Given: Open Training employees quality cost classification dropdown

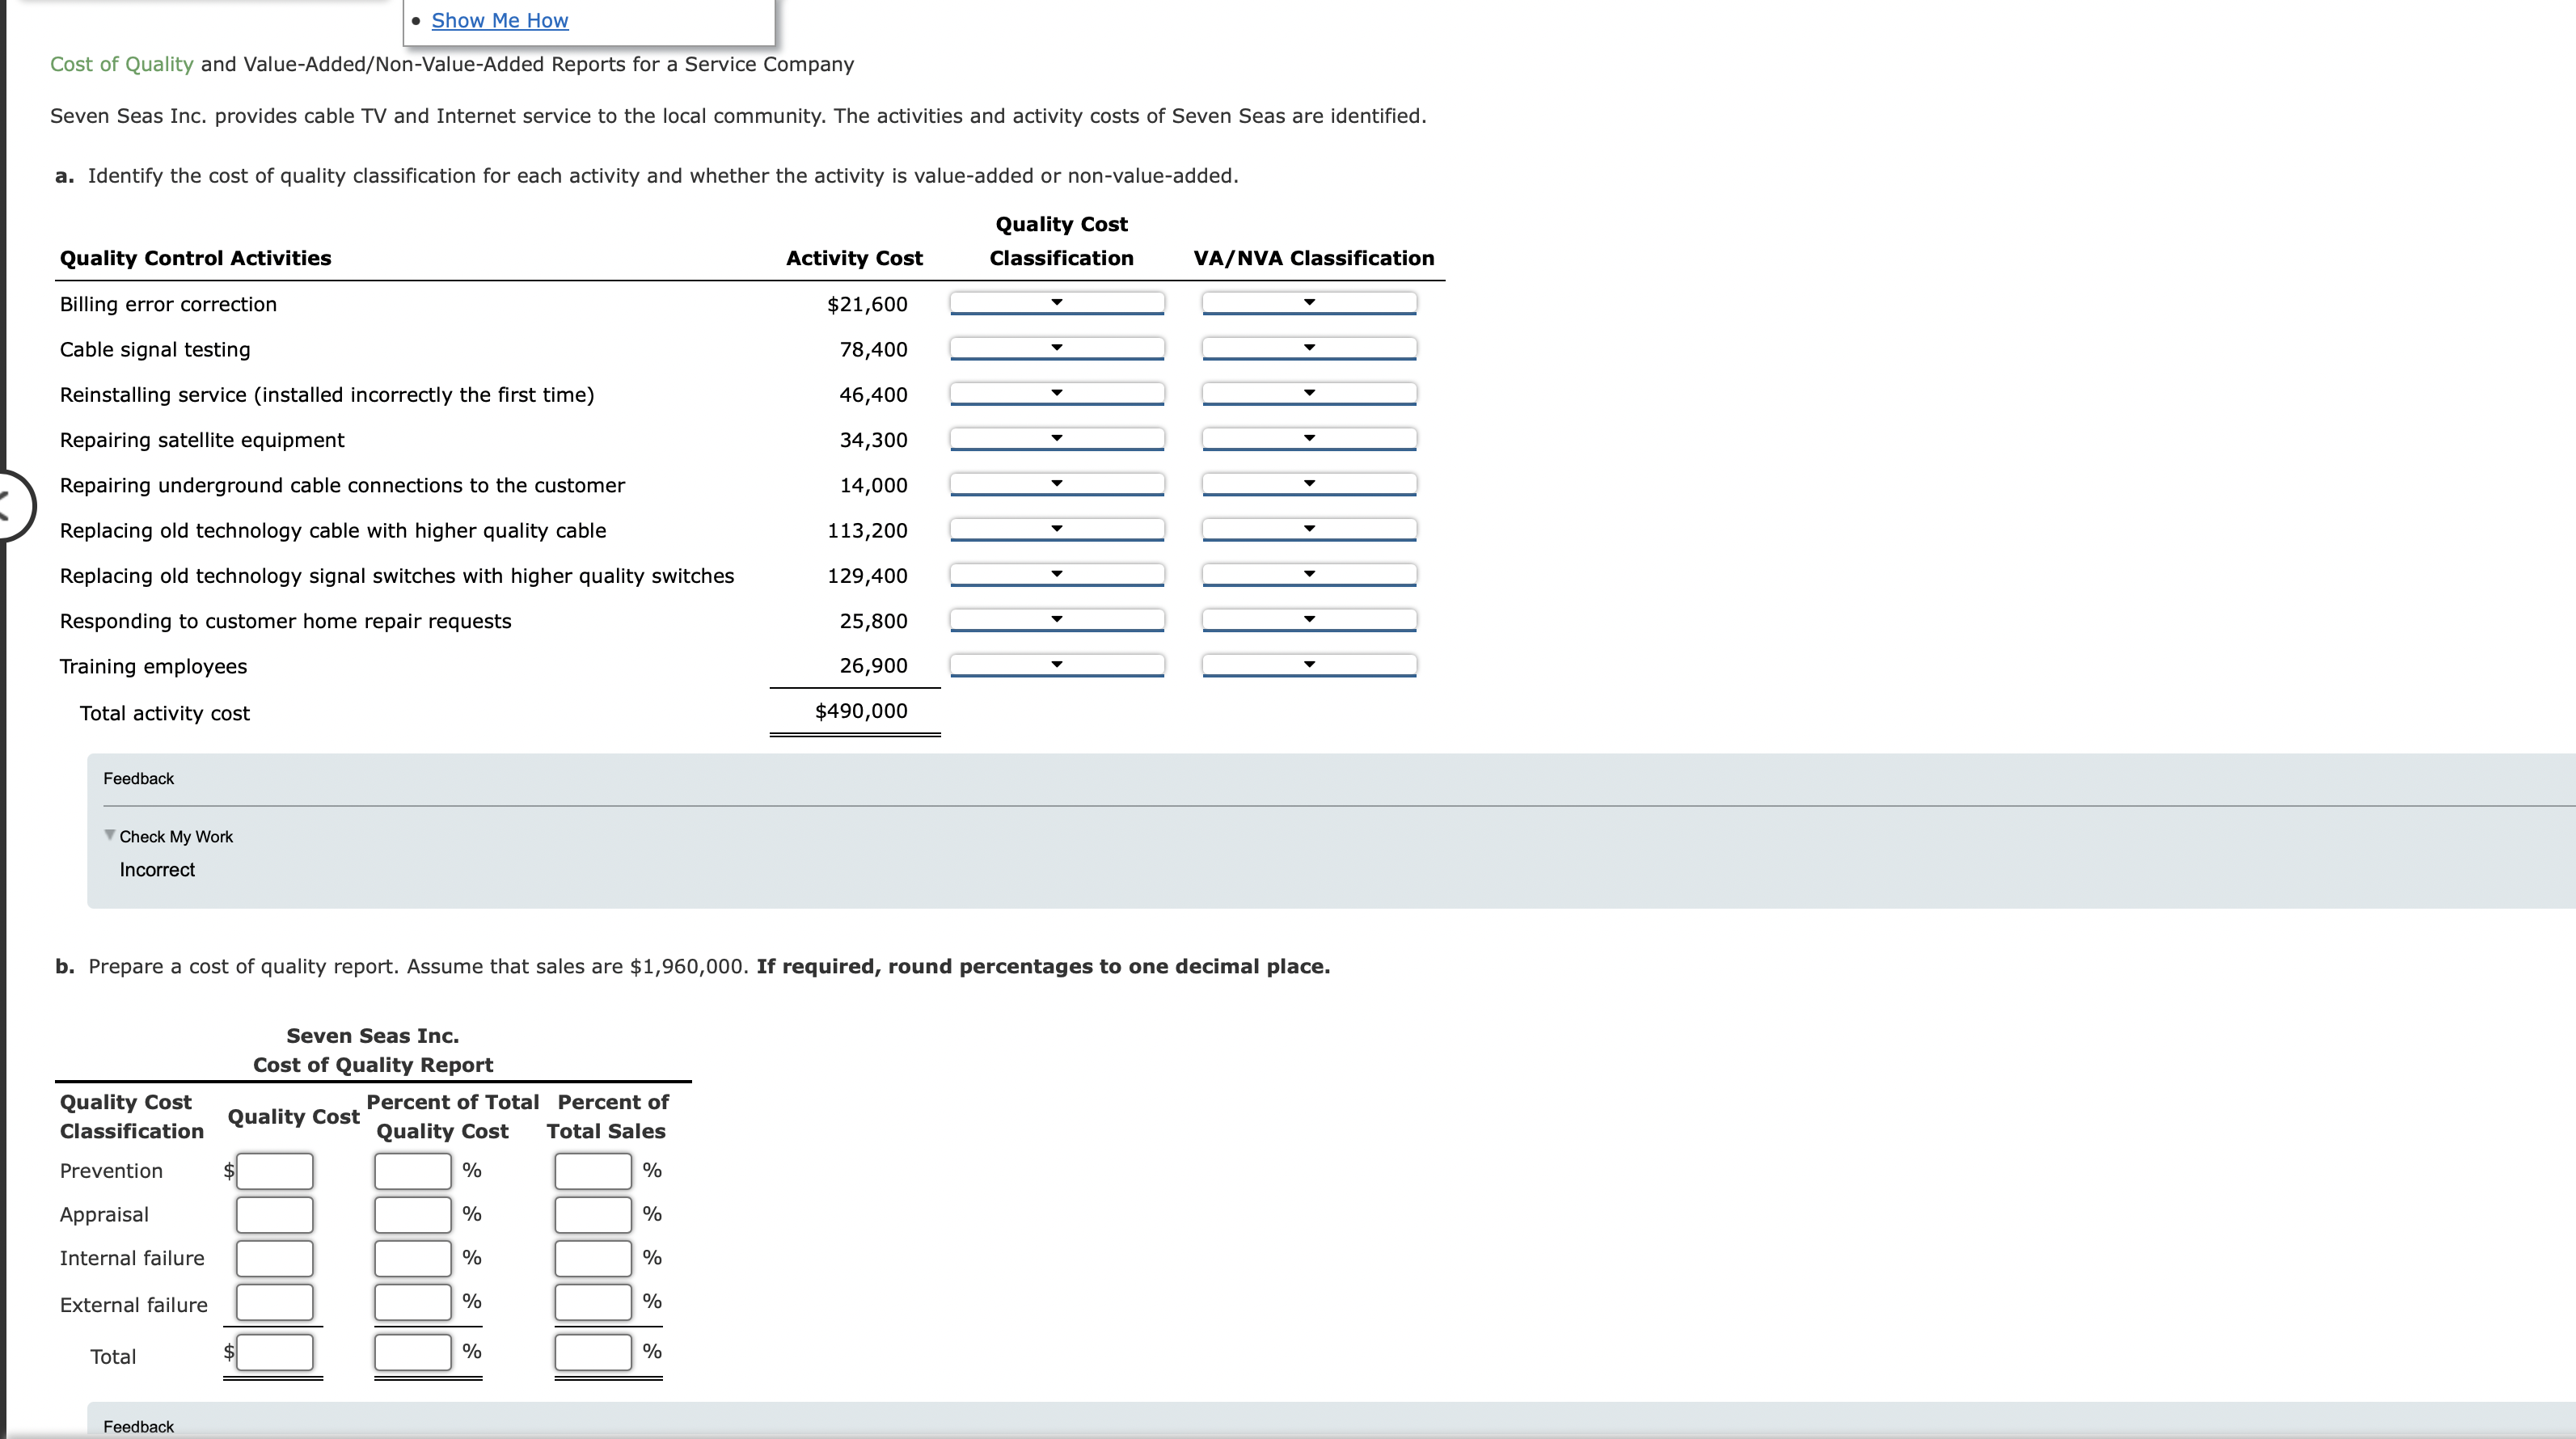Looking at the screenshot, I should click(1056, 665).
